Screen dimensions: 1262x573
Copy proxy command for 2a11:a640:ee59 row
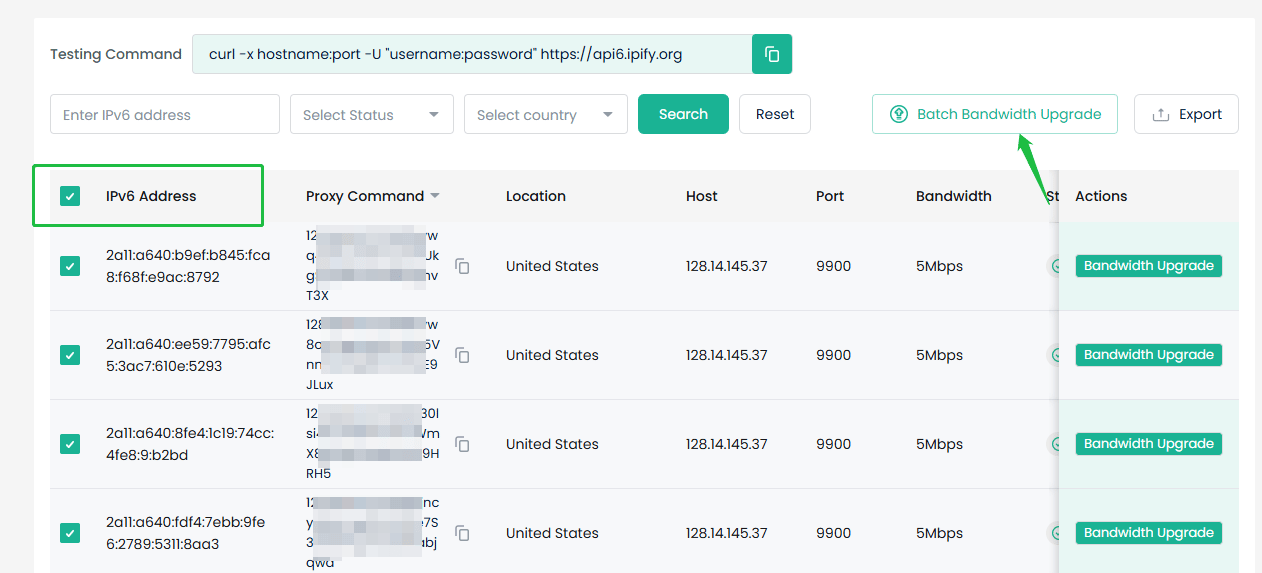[462, 355]
